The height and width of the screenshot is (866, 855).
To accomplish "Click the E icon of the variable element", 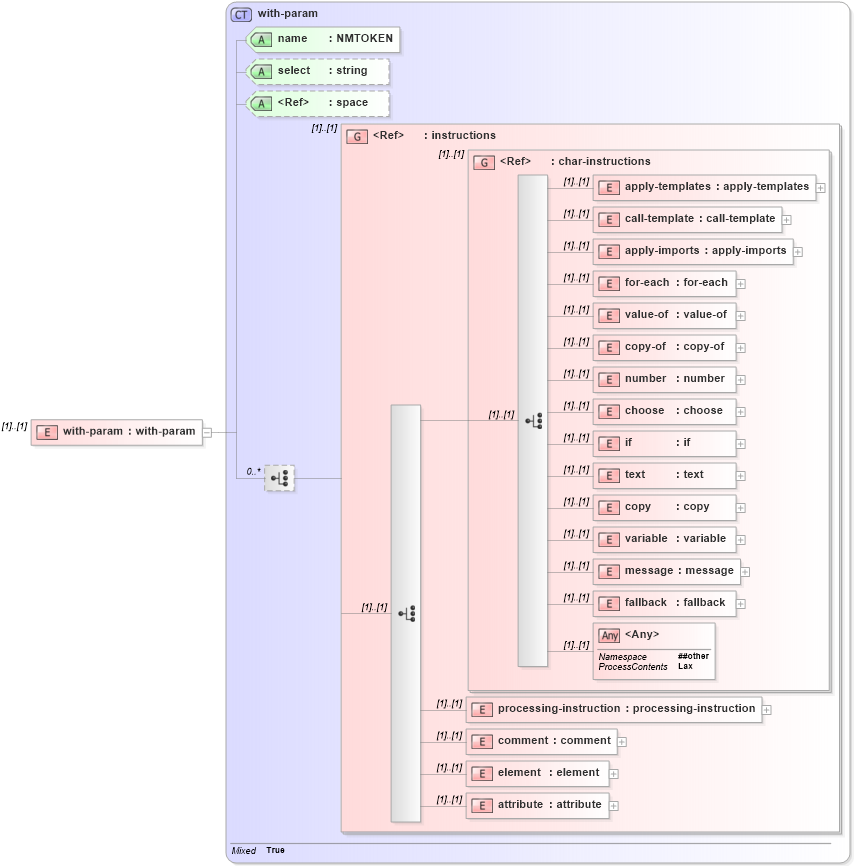I will pyautogui.click(x=608, y=539).
